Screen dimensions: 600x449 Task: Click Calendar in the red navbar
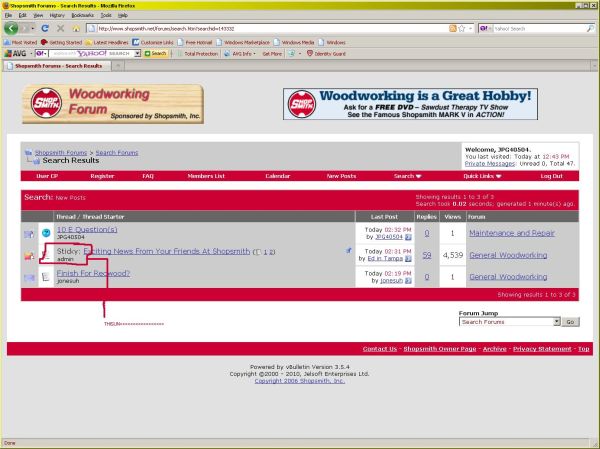tap(277, 176)
